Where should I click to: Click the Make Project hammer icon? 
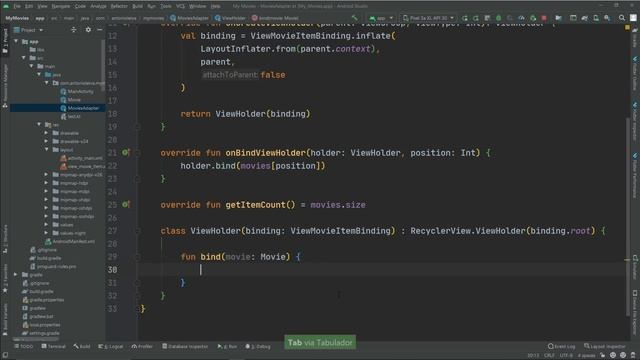coord(354,18)
